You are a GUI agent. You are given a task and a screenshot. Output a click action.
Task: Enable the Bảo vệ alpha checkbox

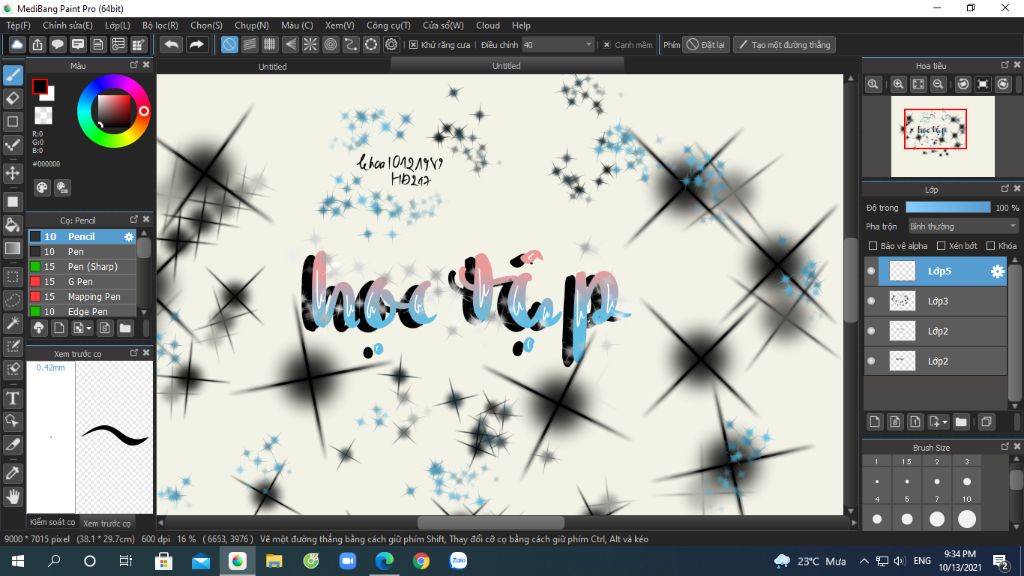click(x=872, y=246)
